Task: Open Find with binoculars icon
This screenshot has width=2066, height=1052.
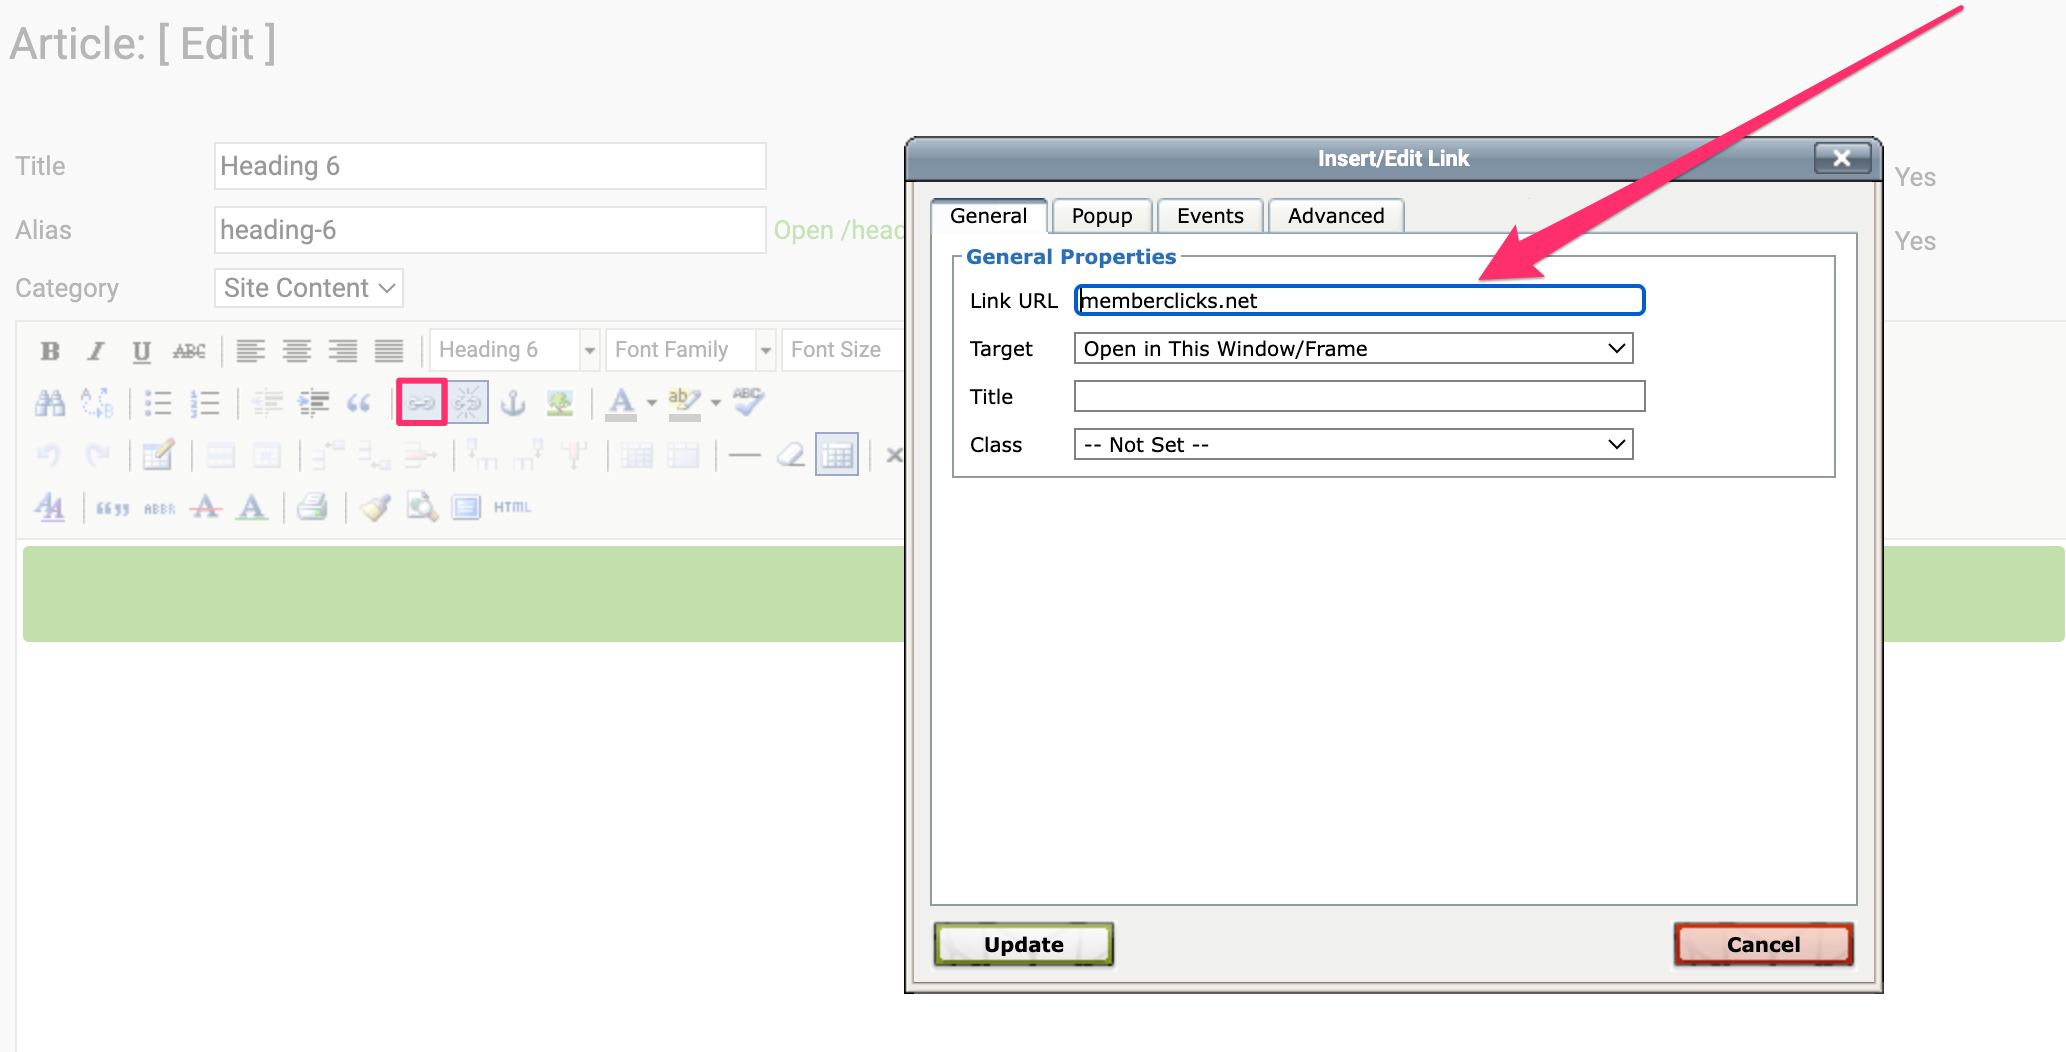Action: (50, 403)
